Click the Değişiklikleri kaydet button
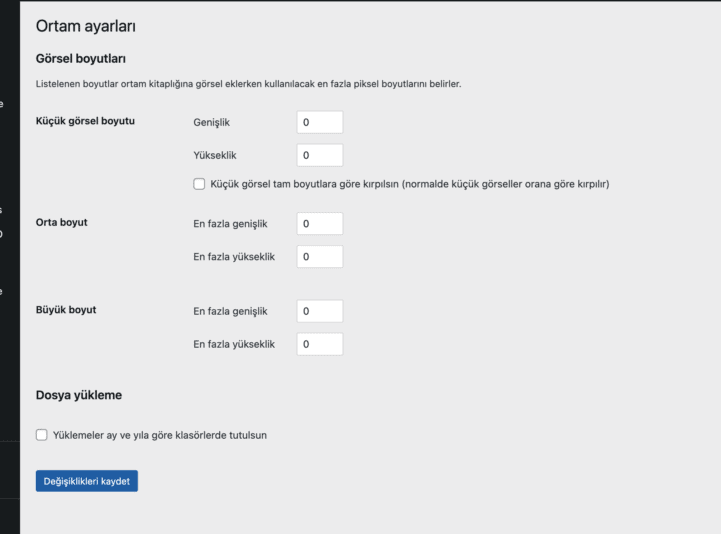The height and width of the screenshot is (534, 721). (x=86, y=481)
